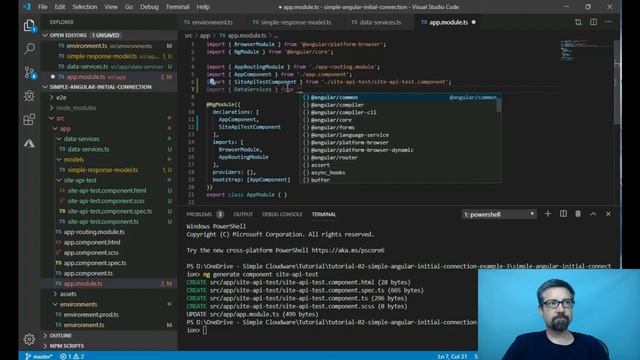Open the Terminal menu
Screen dimensions: 640x360
178,7
